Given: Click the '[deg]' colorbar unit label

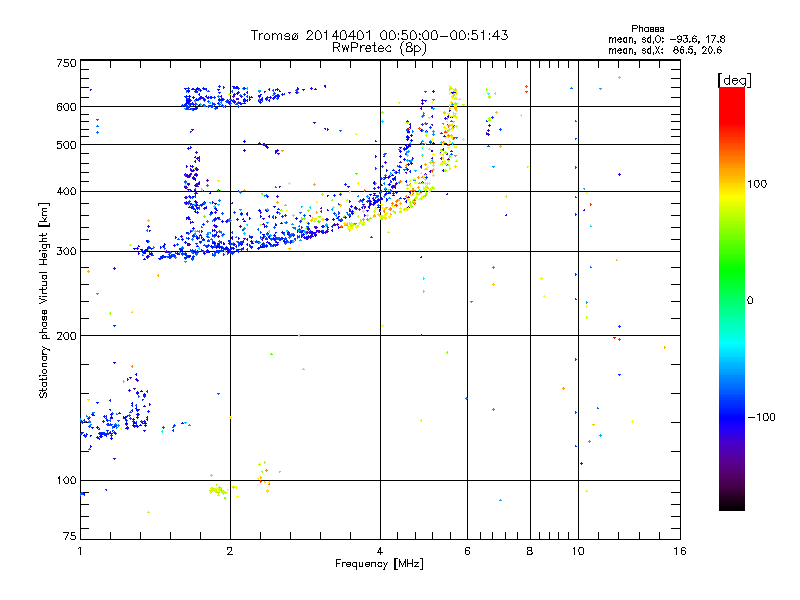Looking at the screenshot, I should [734, 80].
